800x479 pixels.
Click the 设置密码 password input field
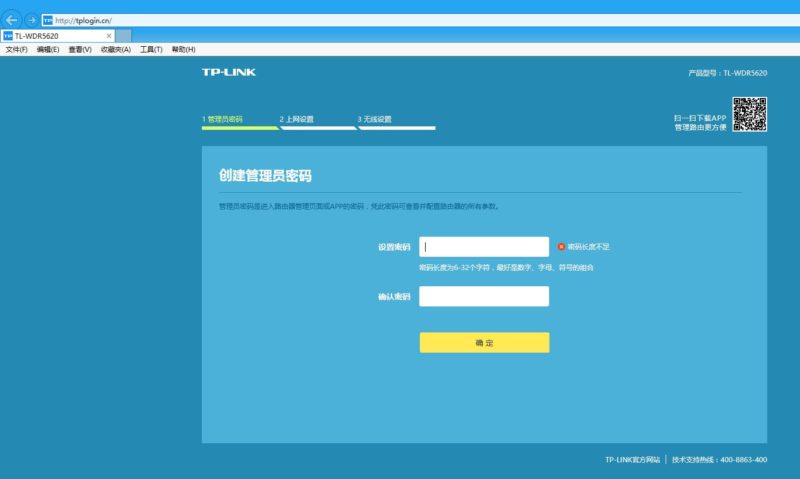point(484,247)
